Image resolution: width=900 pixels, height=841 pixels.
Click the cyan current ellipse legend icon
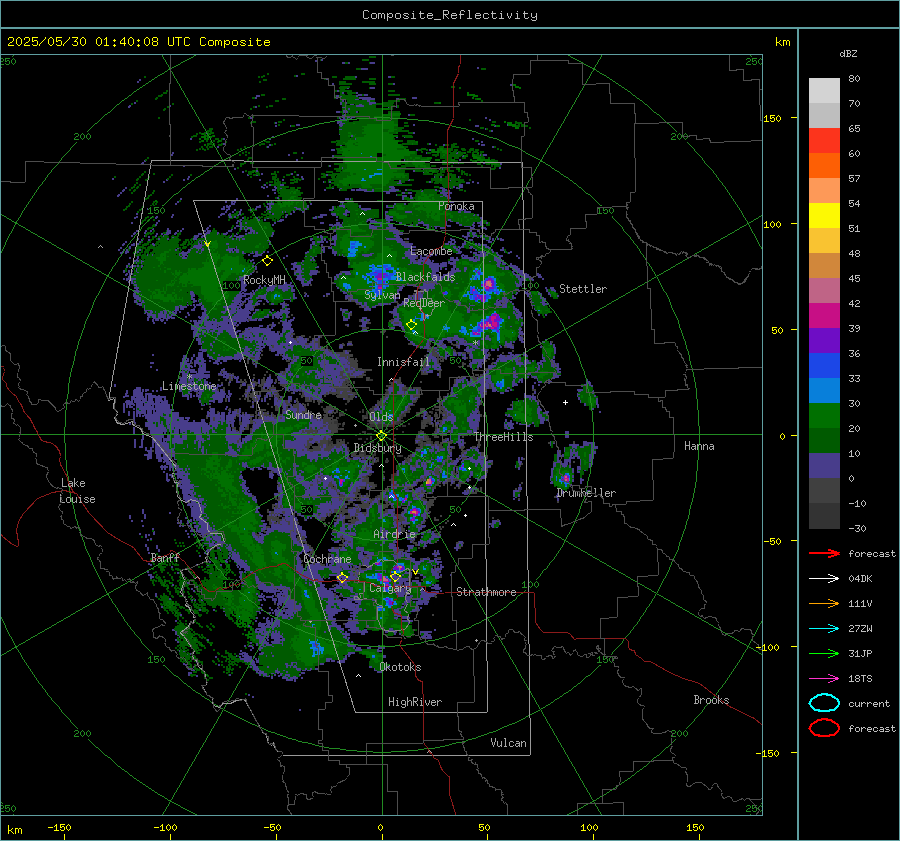(824, 703)
